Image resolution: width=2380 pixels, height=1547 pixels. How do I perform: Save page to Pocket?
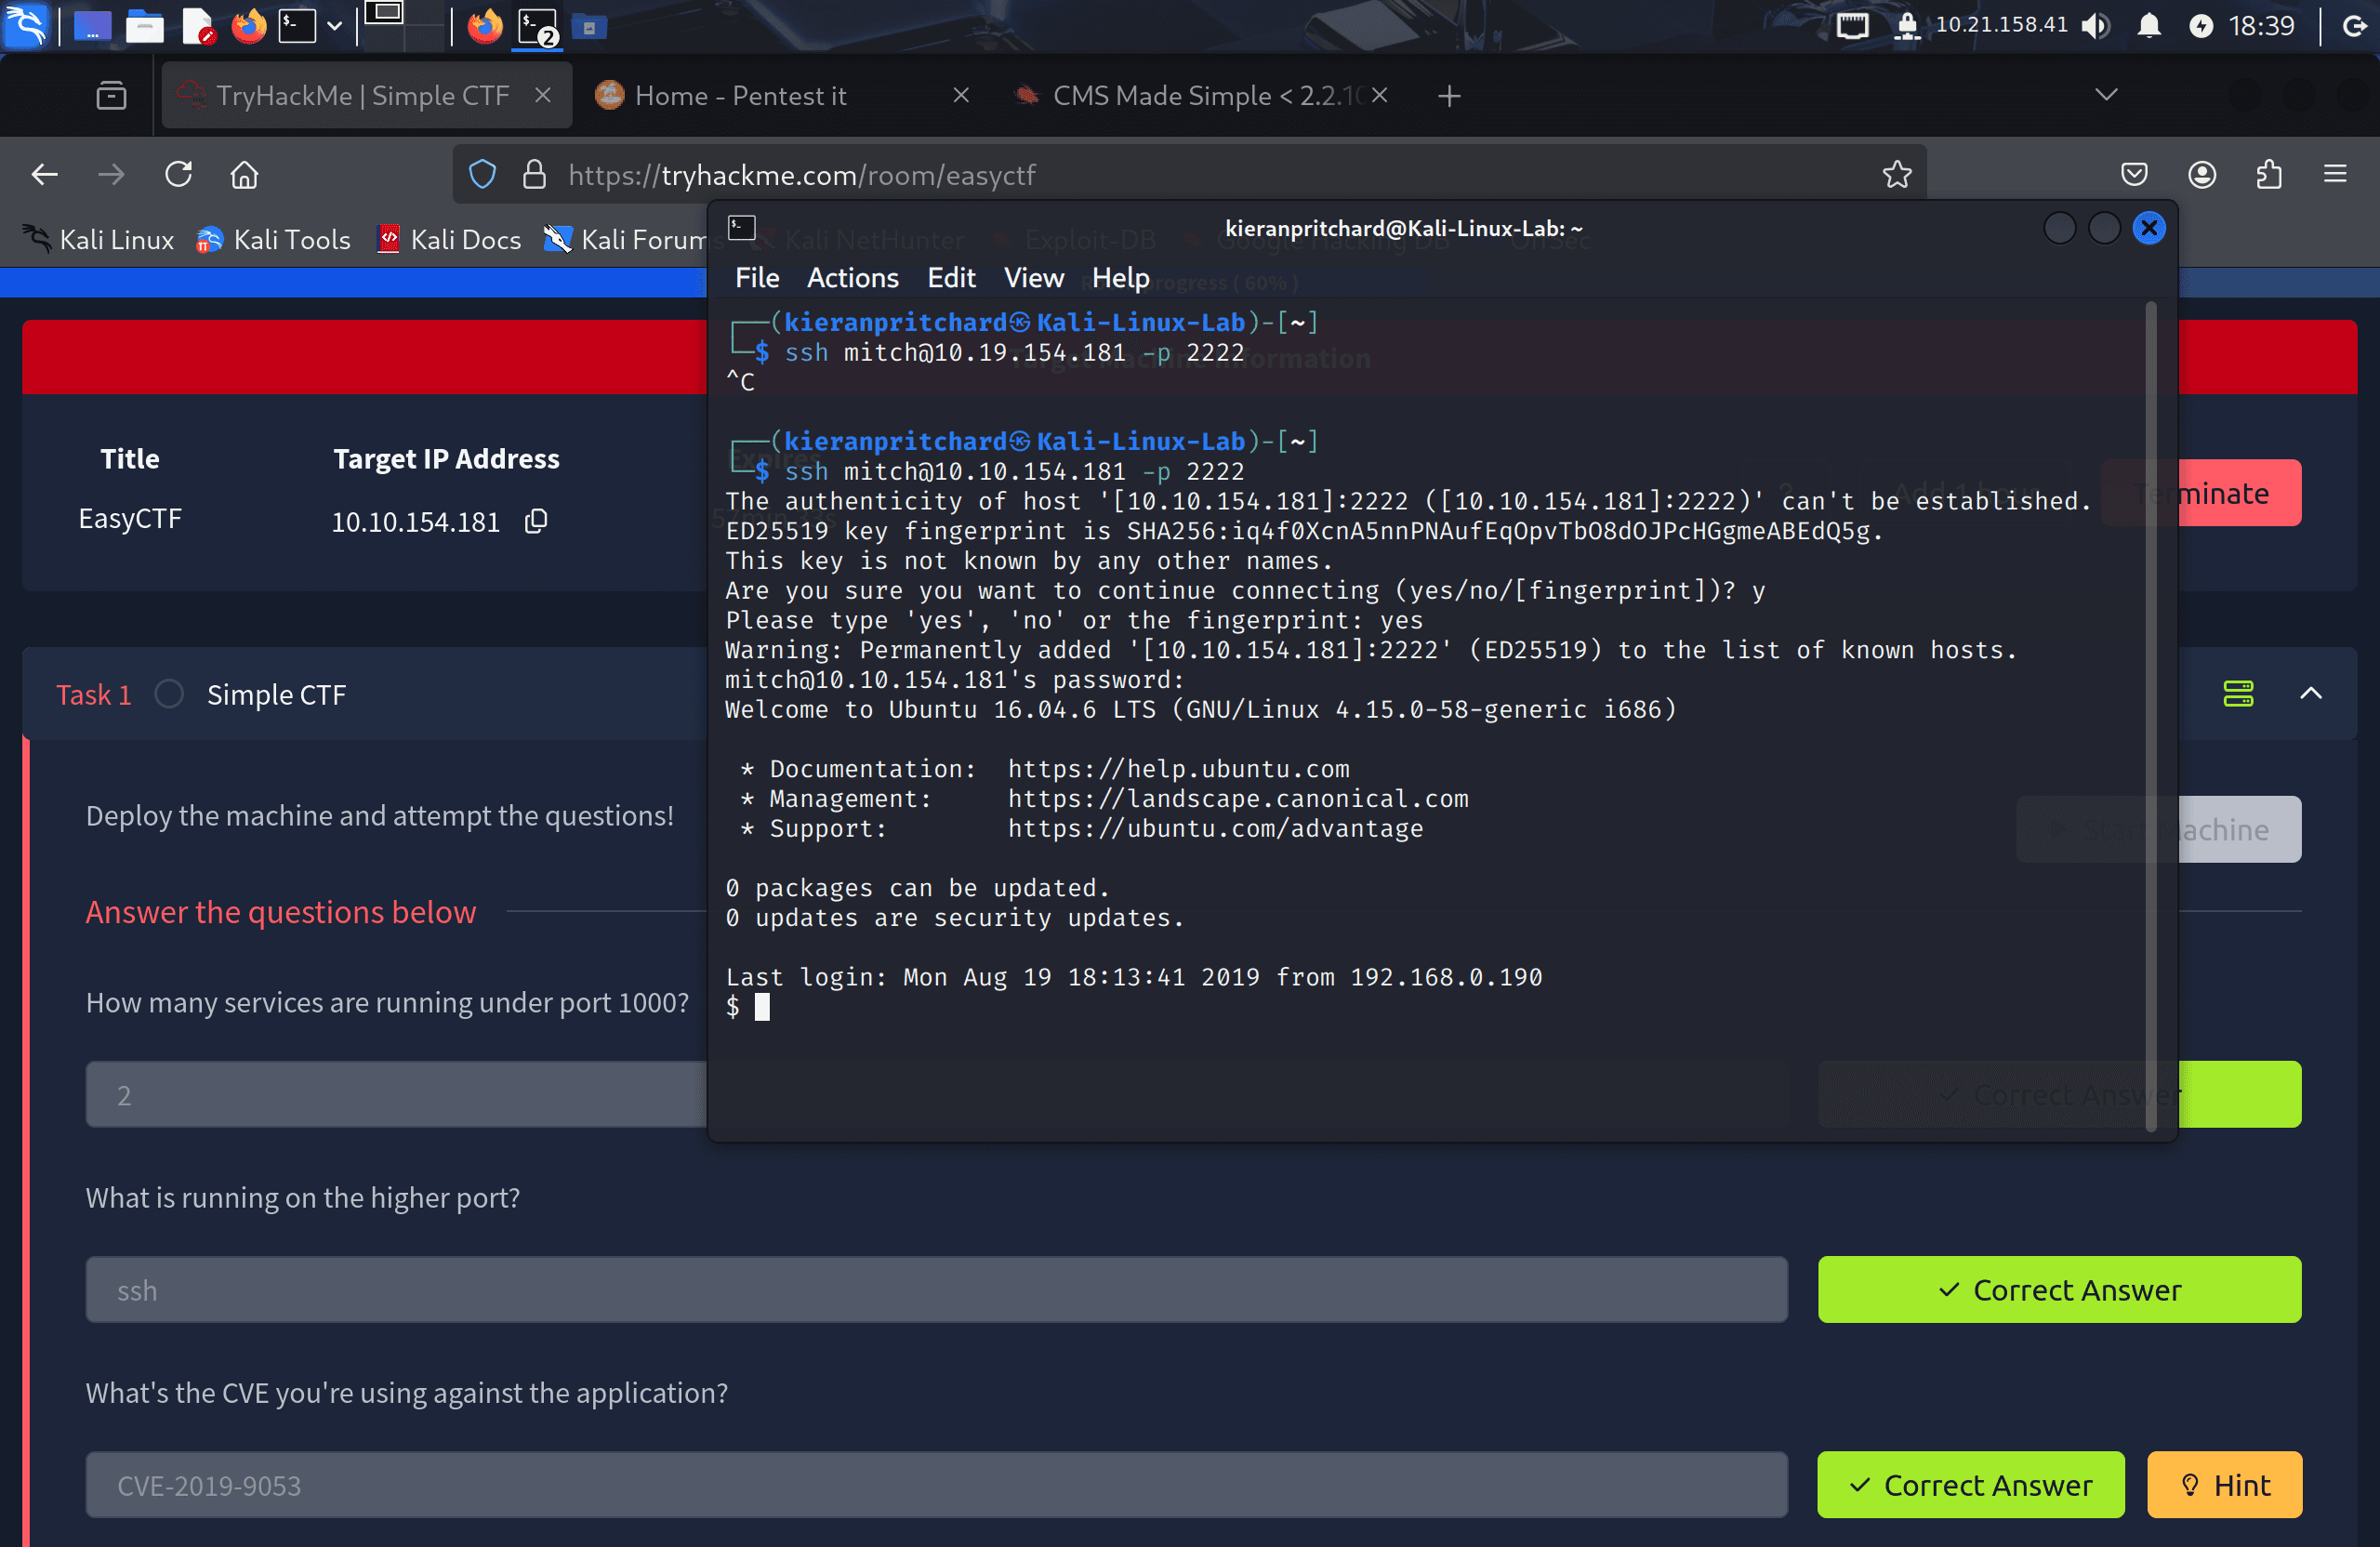point(2134,175)
